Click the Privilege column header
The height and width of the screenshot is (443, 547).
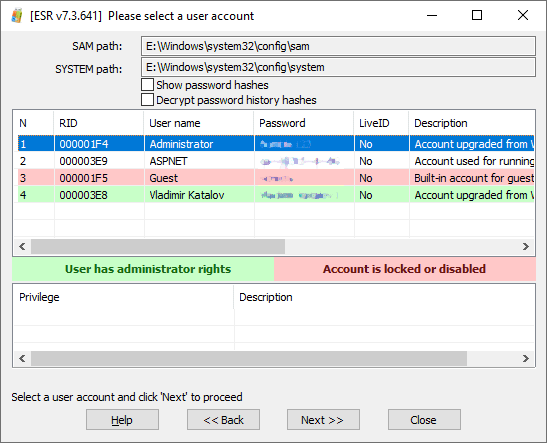click(123, 297)
